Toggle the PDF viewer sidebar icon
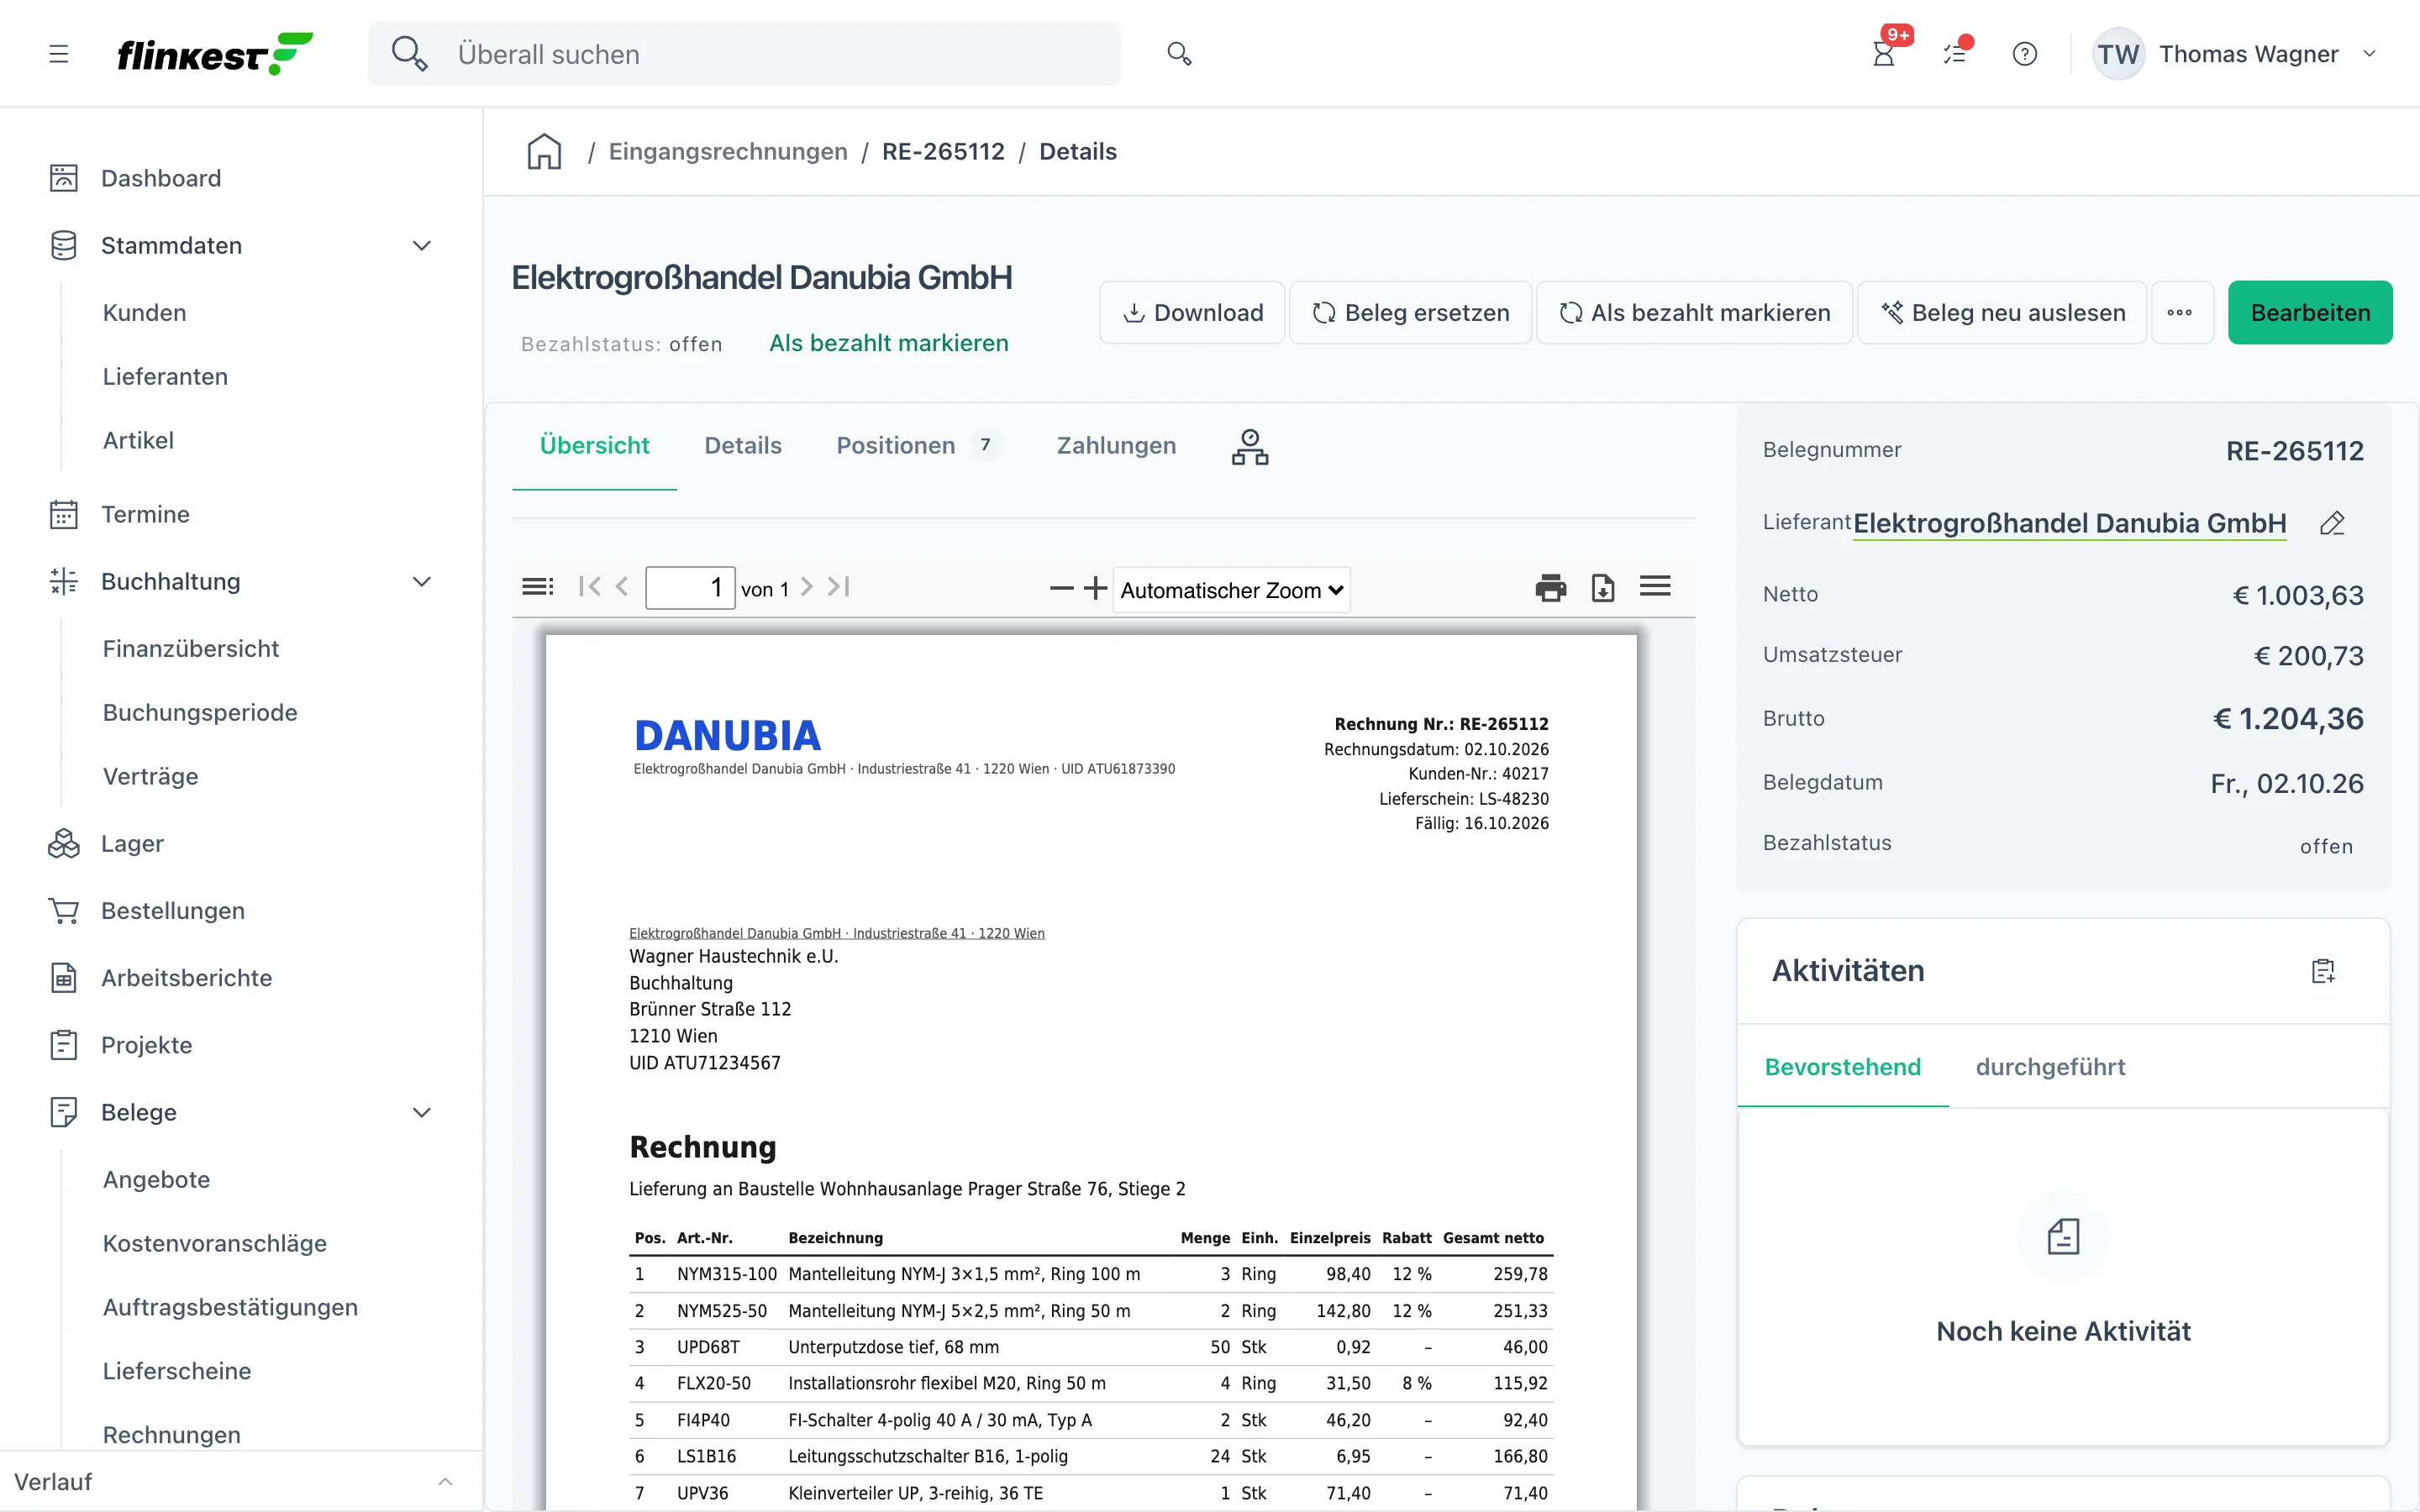2420x1512 pixels. [x=537, y=587]
